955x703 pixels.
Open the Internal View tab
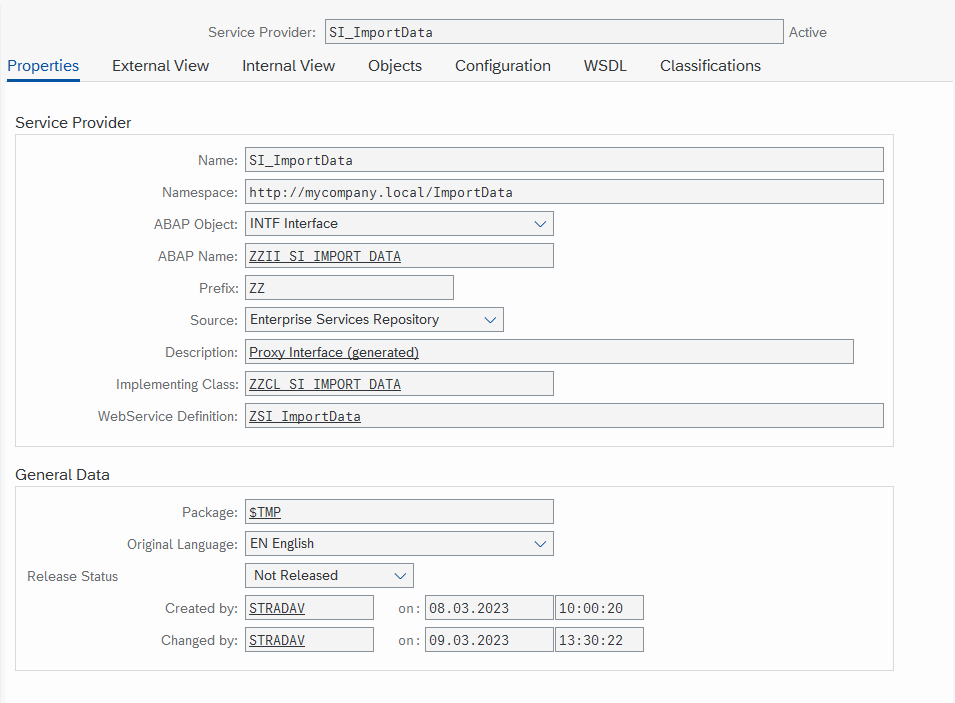click(x=289, y=66)
